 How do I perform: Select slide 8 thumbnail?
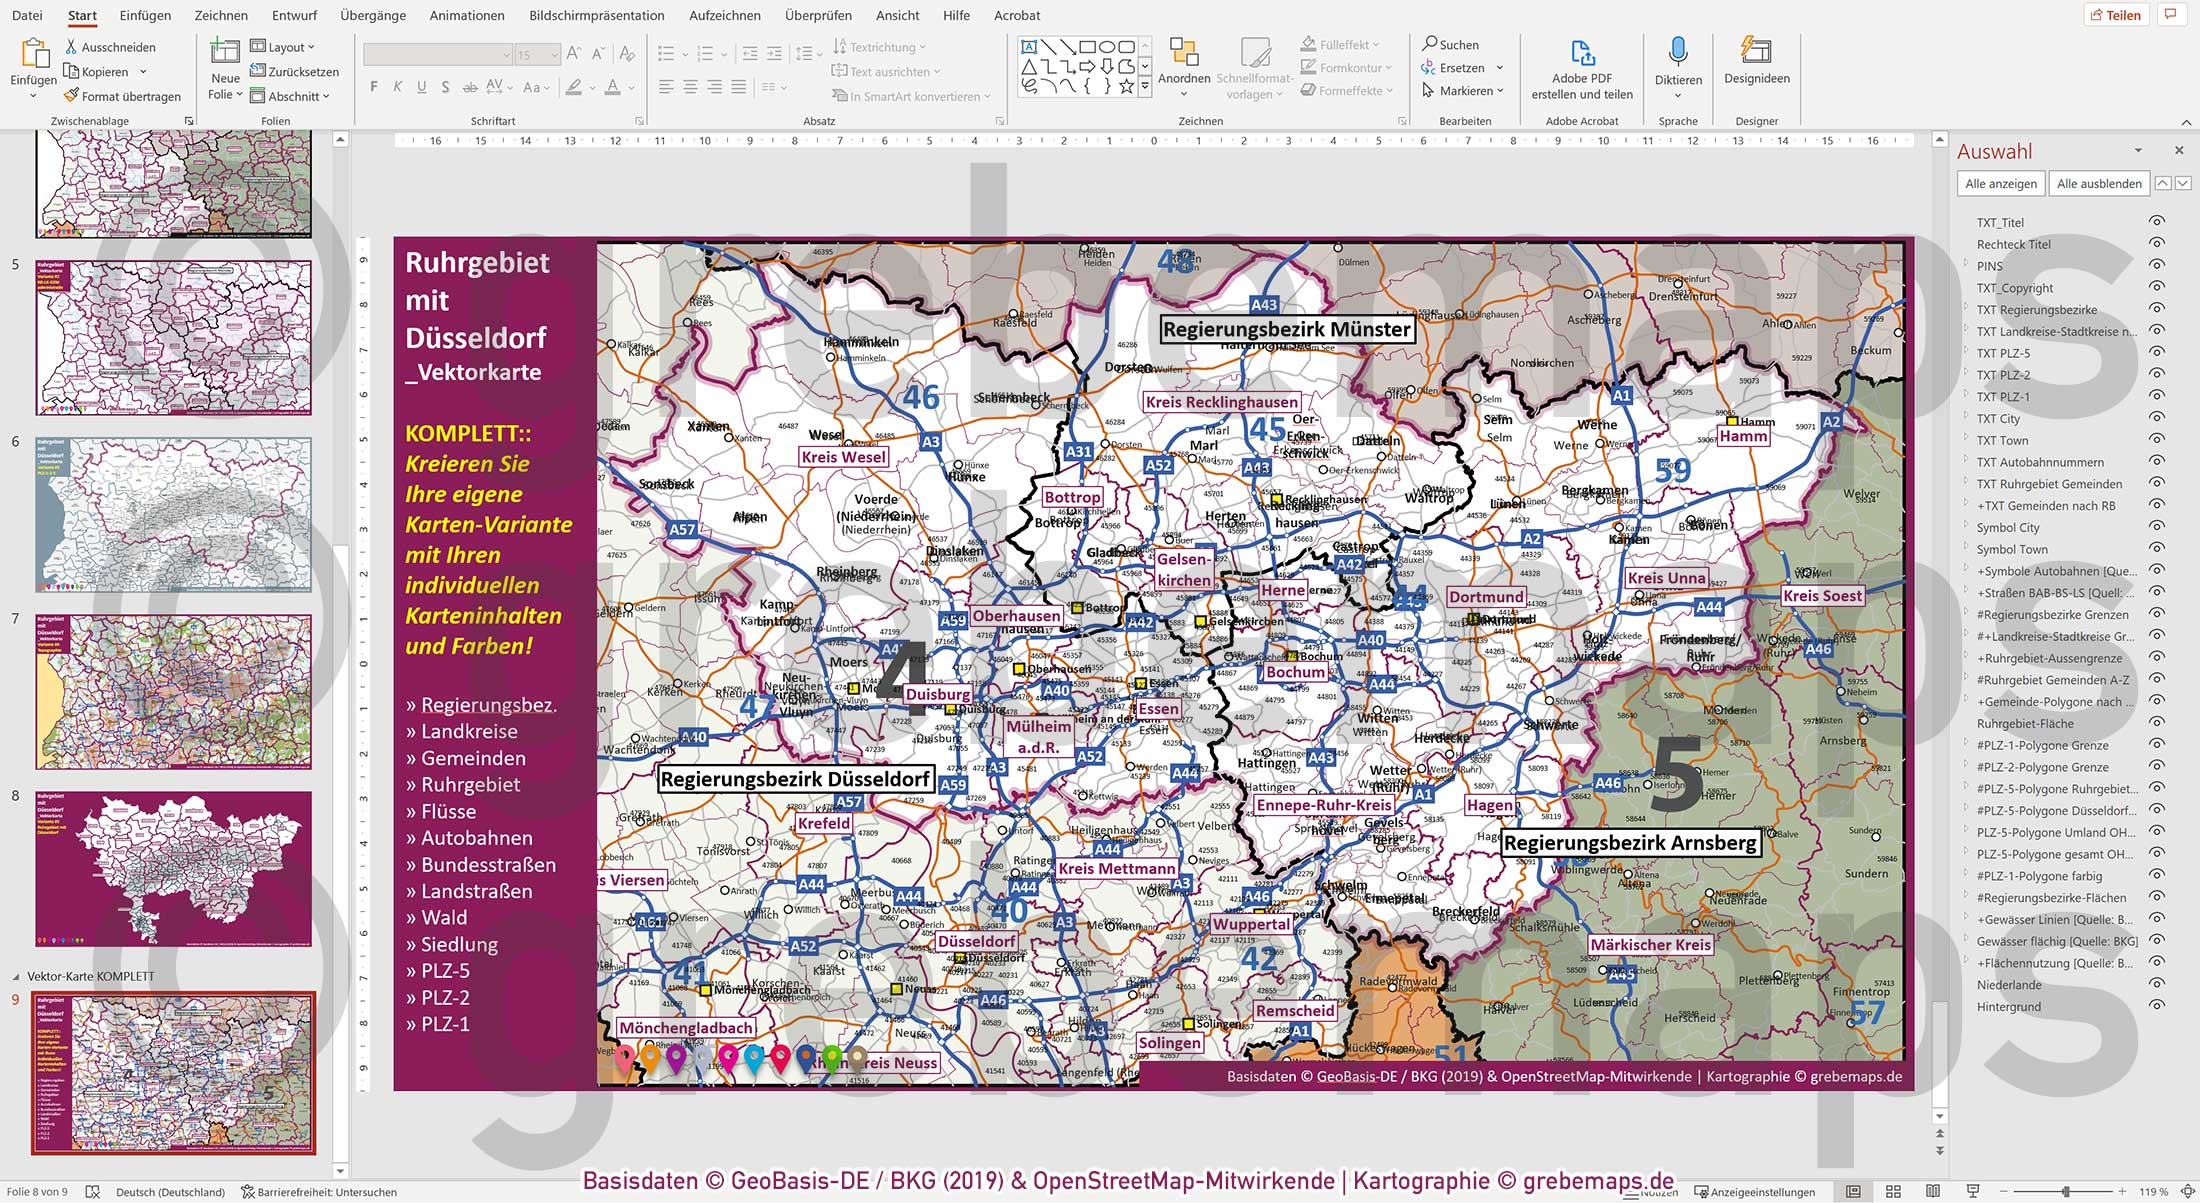pyautogui.click(x=173, y=868)
